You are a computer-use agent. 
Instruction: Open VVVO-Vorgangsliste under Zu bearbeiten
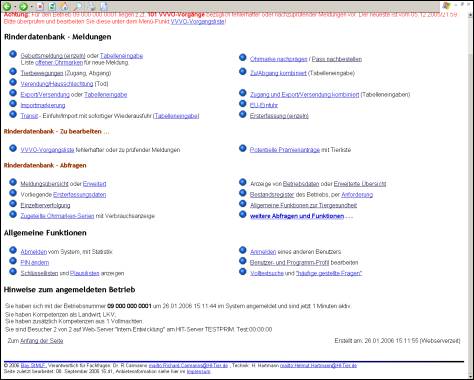(47, 150)
